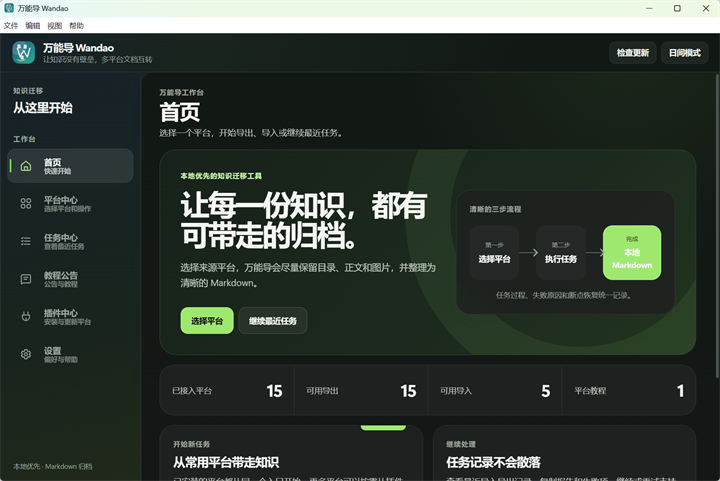720x481 pixels.
Task: Click the 从常用平台带走知识 card heading
Action: pos(226,462)
